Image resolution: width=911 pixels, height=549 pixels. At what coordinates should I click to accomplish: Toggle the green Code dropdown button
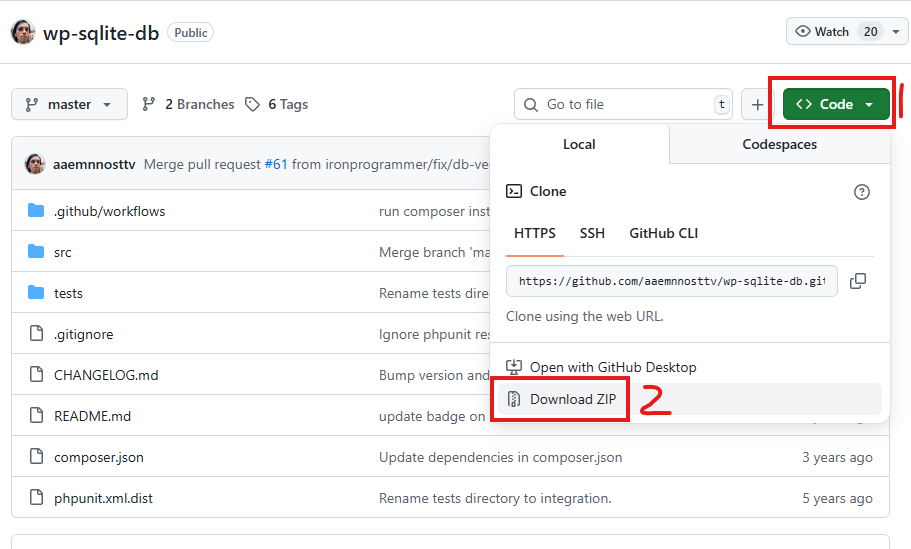pos(836,105)
